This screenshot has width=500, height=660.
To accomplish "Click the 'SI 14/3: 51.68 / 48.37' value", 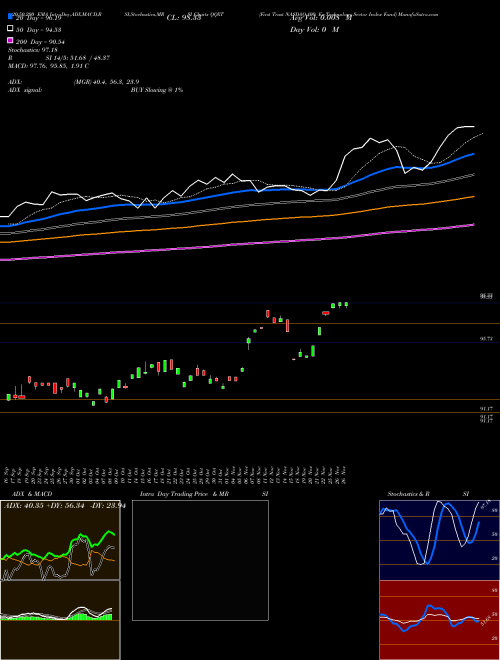I will [x=78, y=58].
